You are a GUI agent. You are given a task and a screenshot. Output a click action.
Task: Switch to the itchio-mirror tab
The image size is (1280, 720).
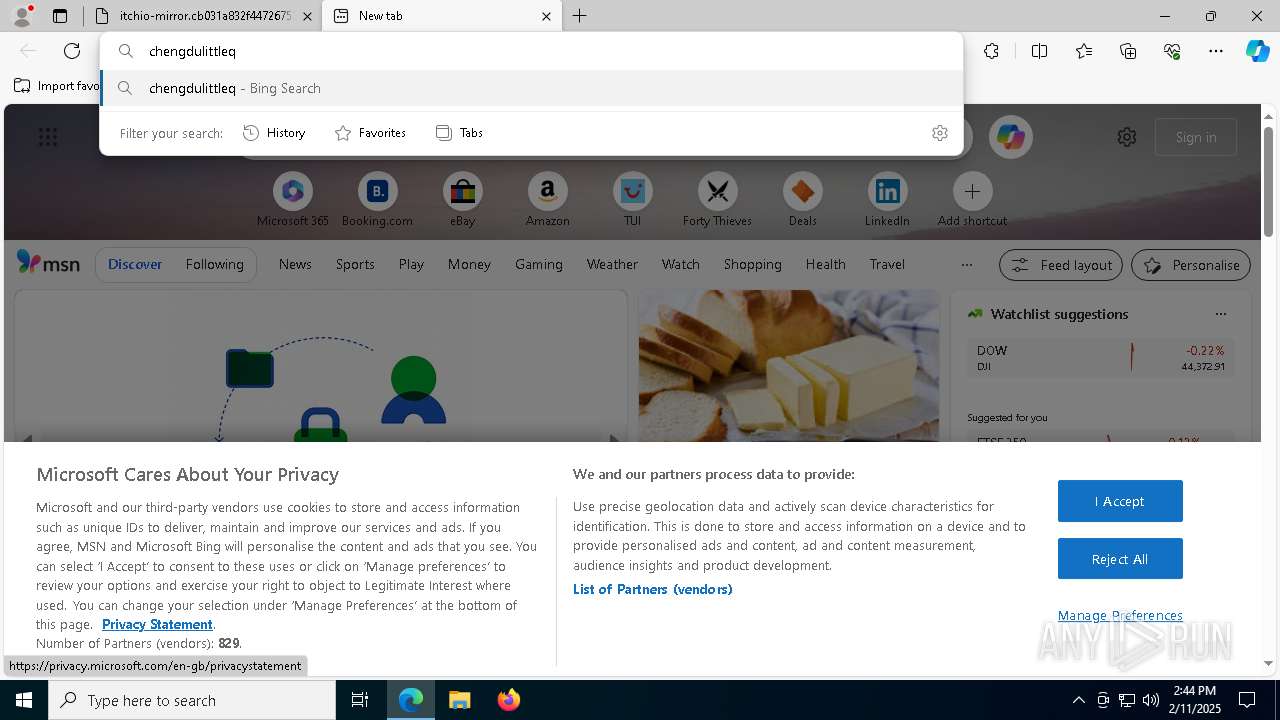pyautogui.click(x=195, y=16)
